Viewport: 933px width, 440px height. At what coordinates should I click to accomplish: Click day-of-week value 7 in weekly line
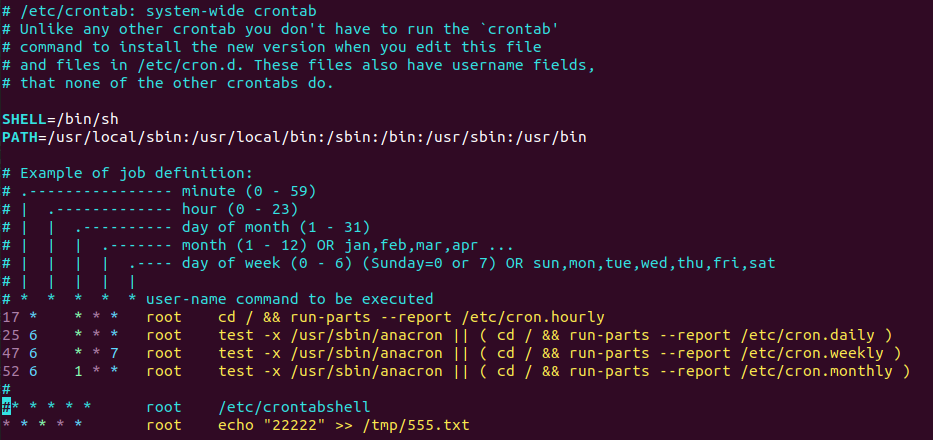[114, 353]
